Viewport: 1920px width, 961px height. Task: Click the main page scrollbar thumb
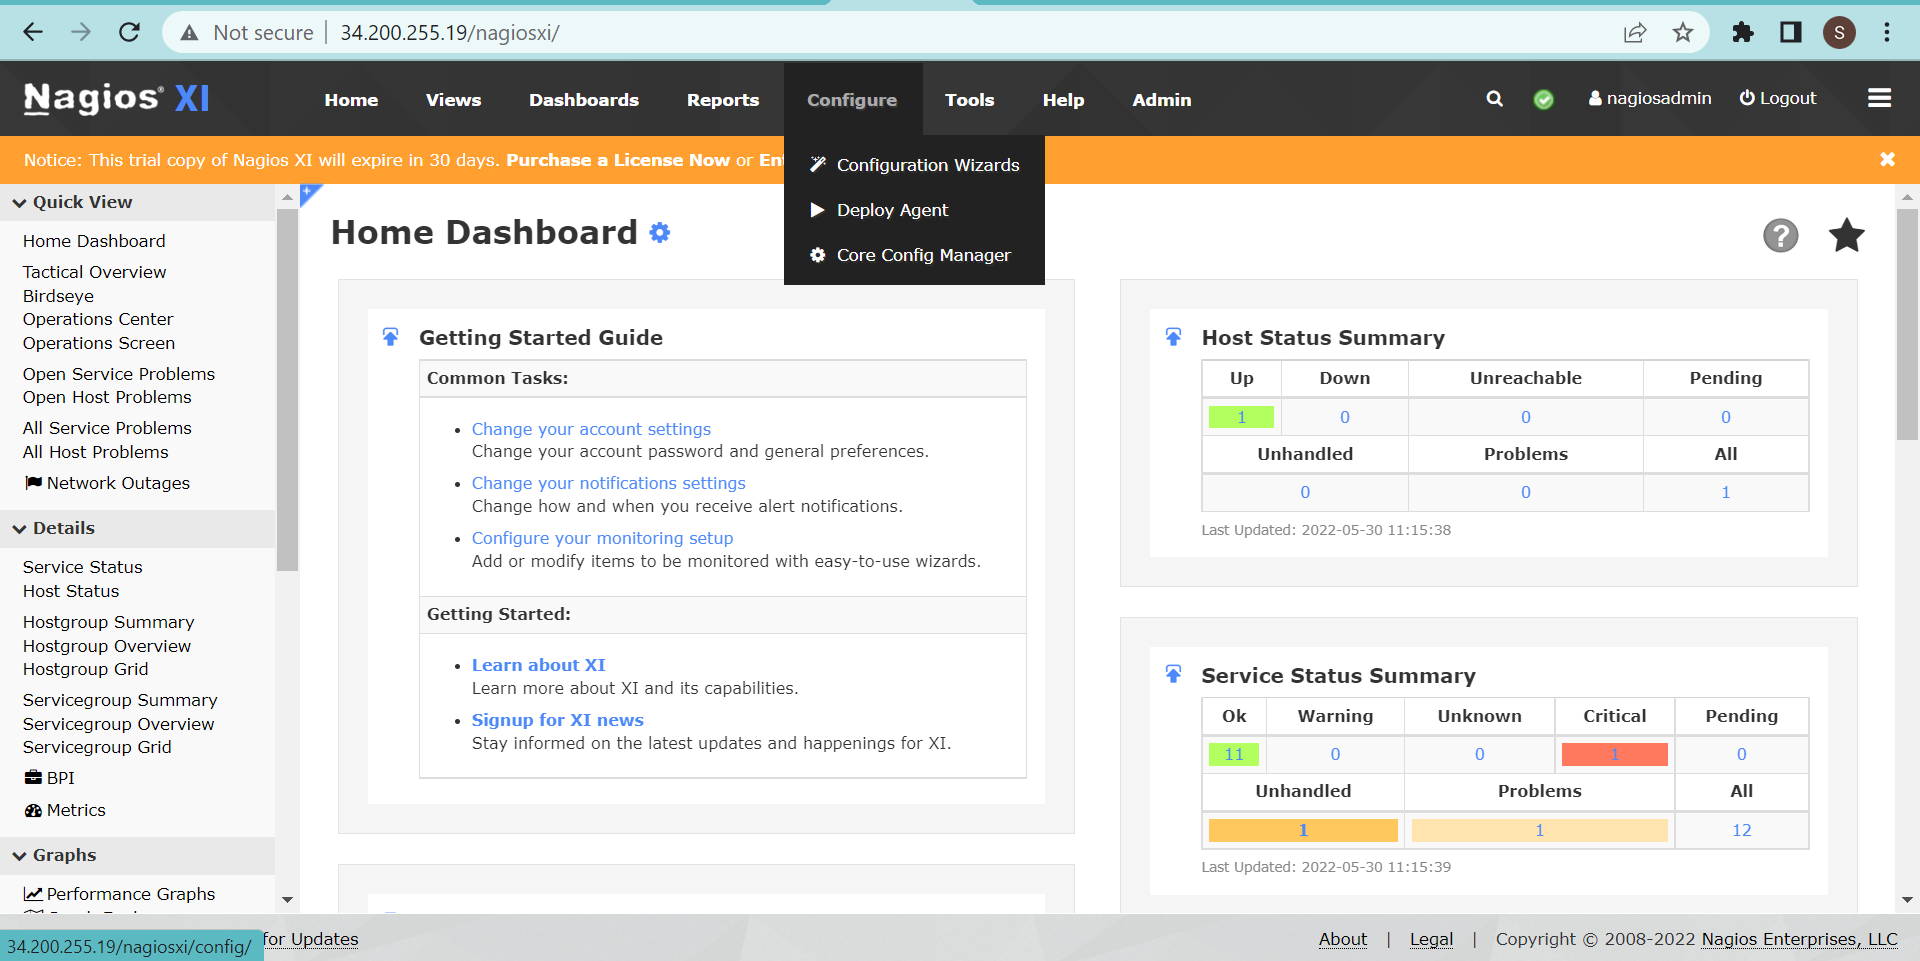[x=1907, y=325]
